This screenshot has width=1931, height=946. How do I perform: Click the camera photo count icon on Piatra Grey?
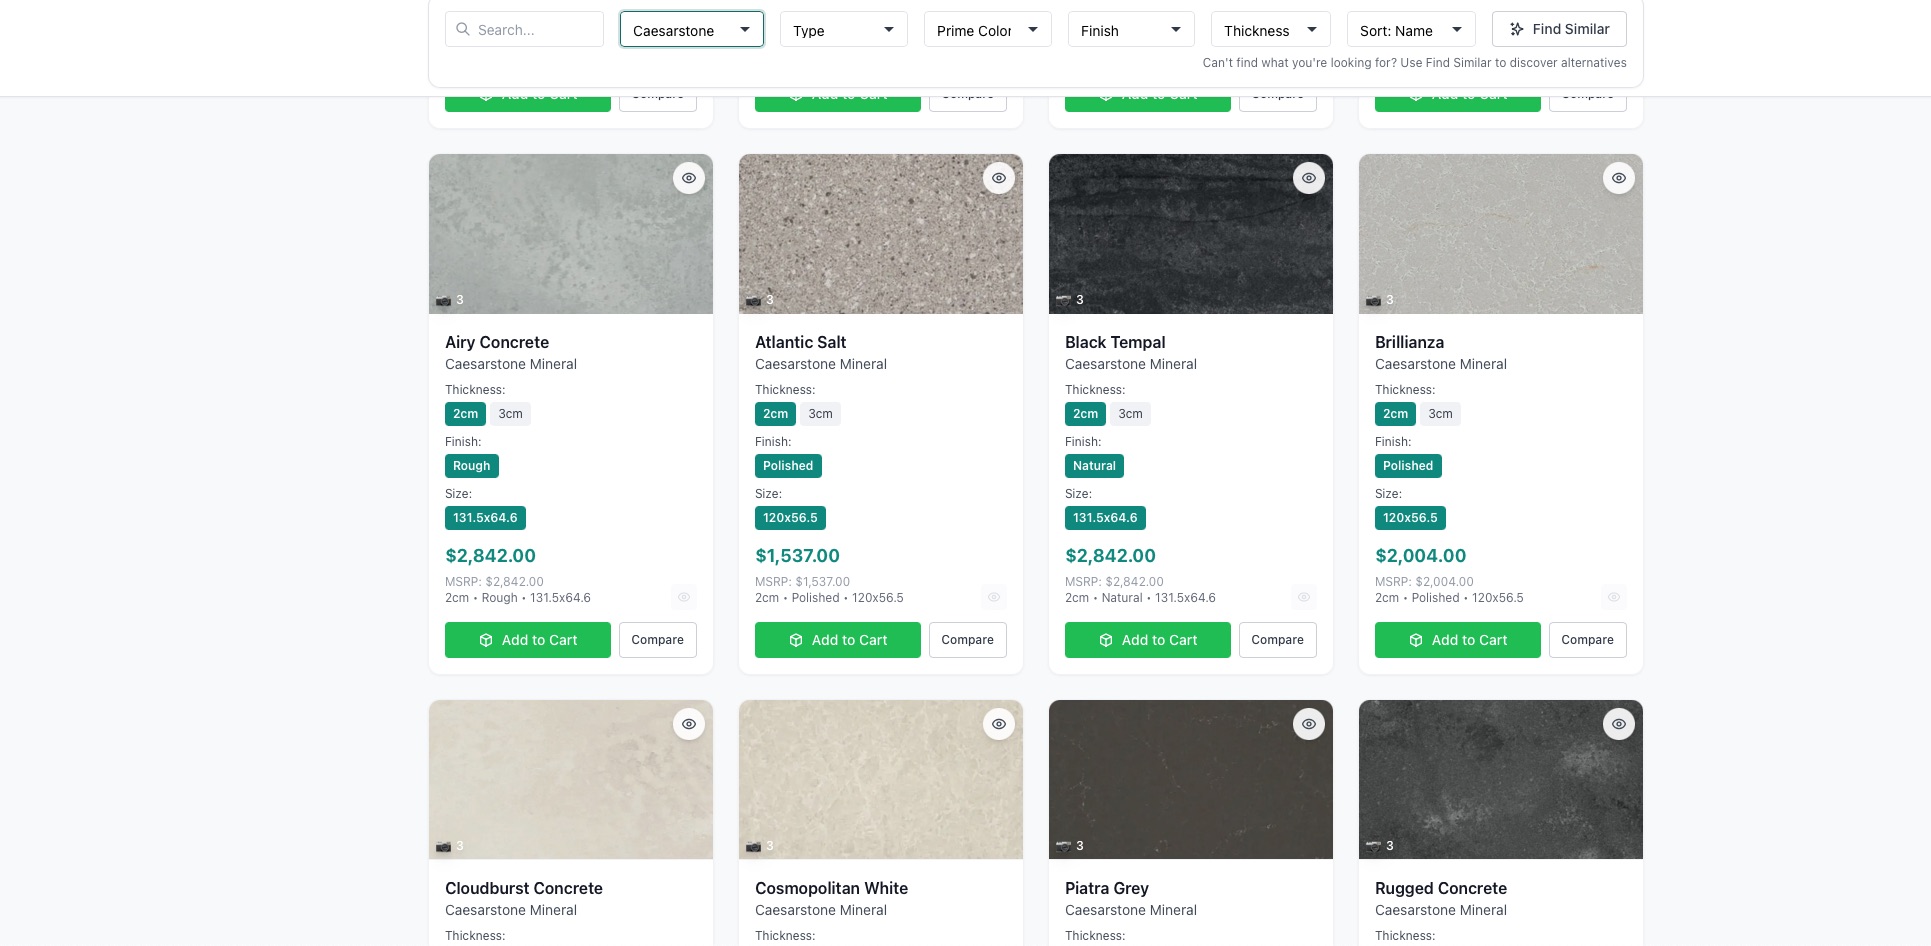[1063, 846]
